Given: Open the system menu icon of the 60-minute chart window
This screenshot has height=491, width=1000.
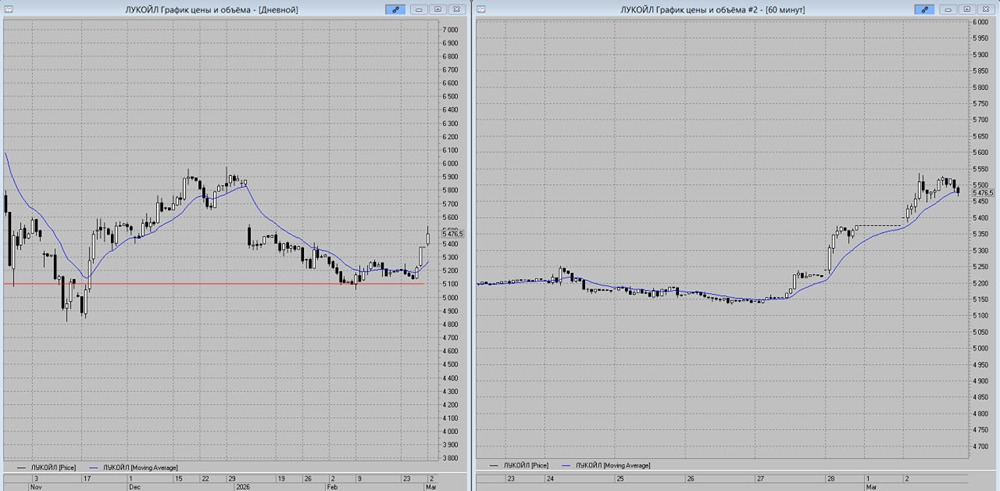Looking at the screenshot, I should [482, 9].
